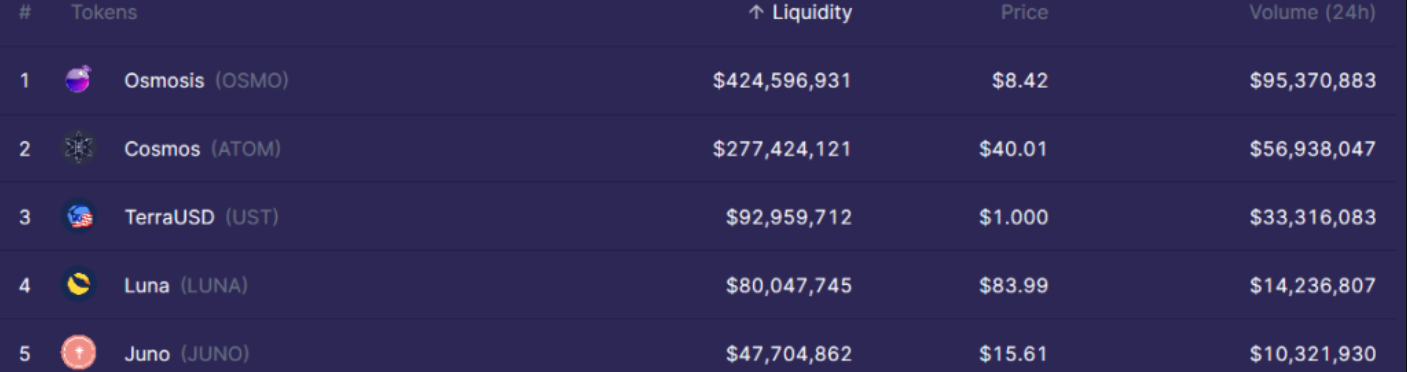Click the Cosmos ATOM token icon

click(x=78, y=148)
